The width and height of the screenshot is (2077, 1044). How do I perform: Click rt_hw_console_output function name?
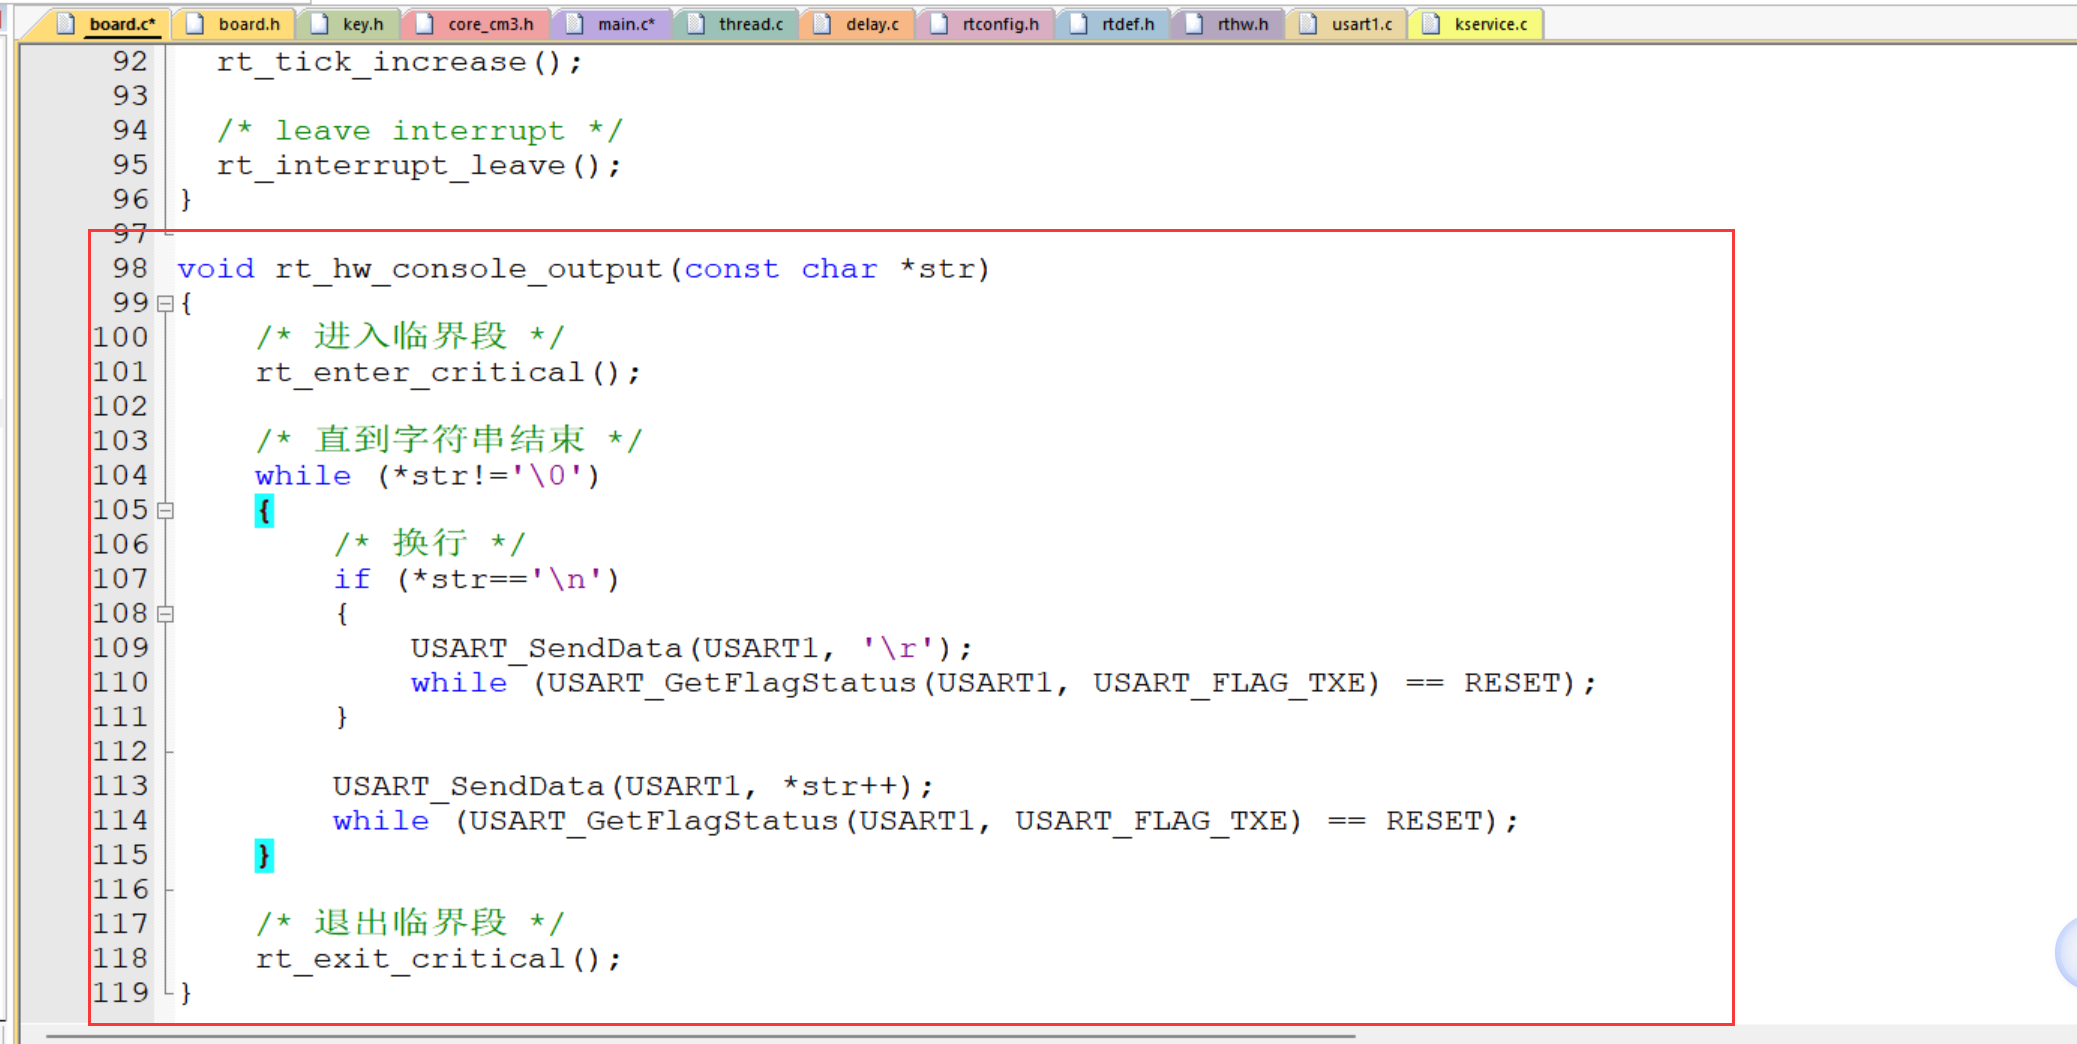click(468, 269)
